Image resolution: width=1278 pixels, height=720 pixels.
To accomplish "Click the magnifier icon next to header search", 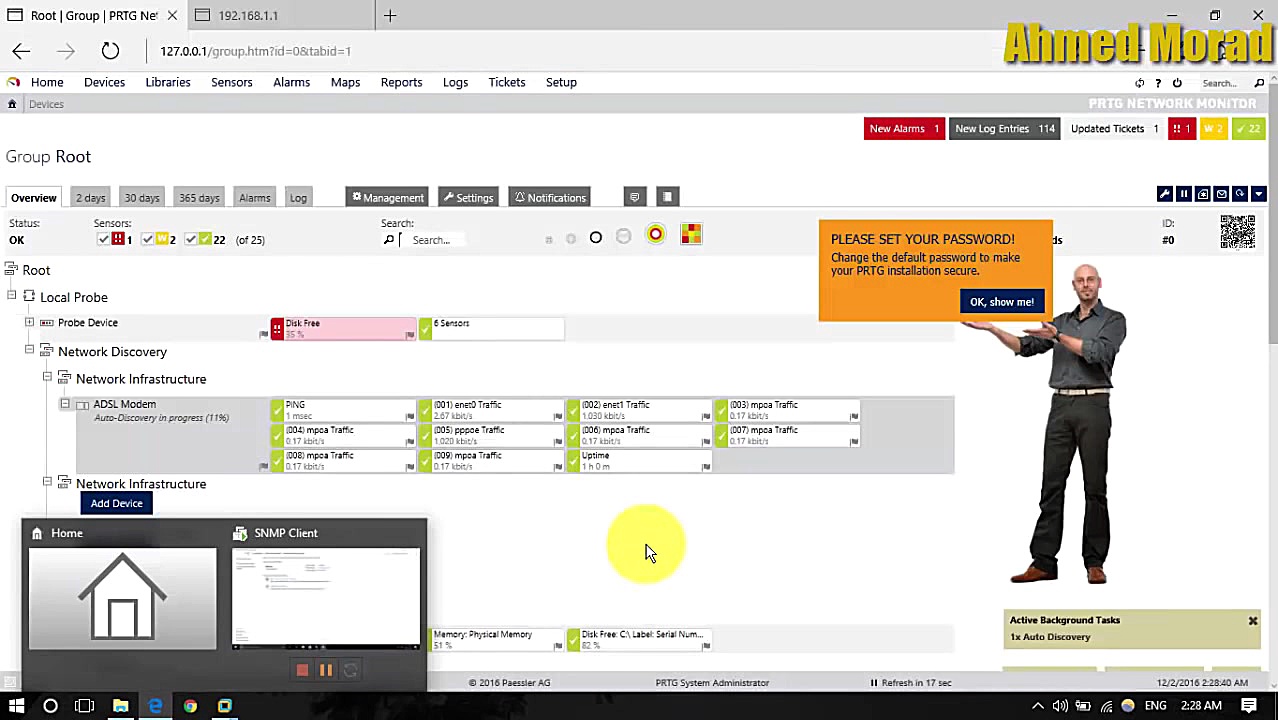I will tap(1259, 83).
